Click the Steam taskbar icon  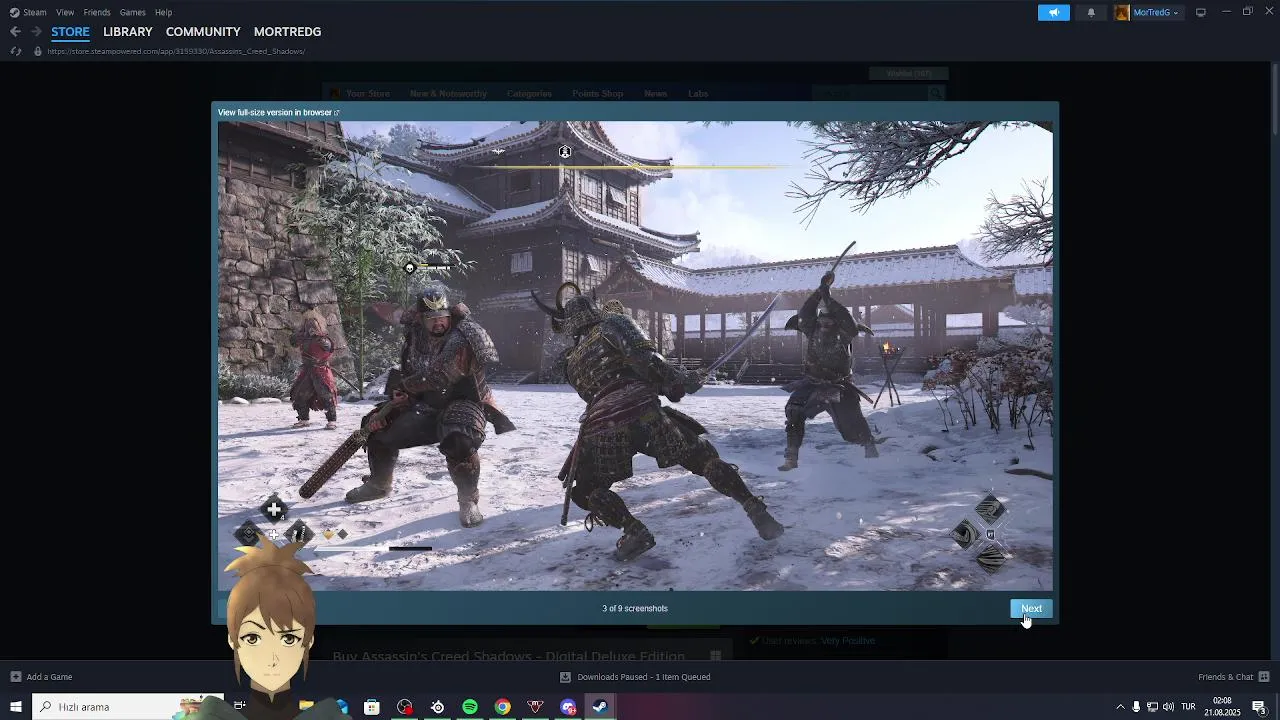tap(600, 707)
